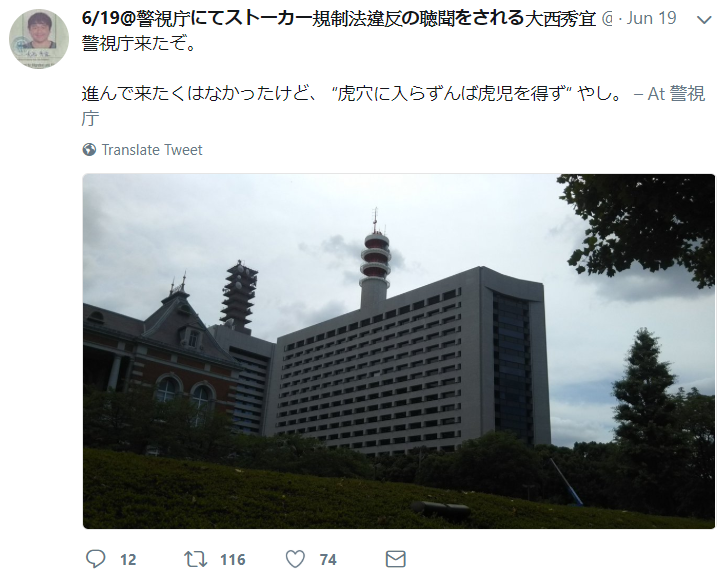Expand the tweet options chevron
Viewport: 723px width, 584px height.
(x=704, y=20)
